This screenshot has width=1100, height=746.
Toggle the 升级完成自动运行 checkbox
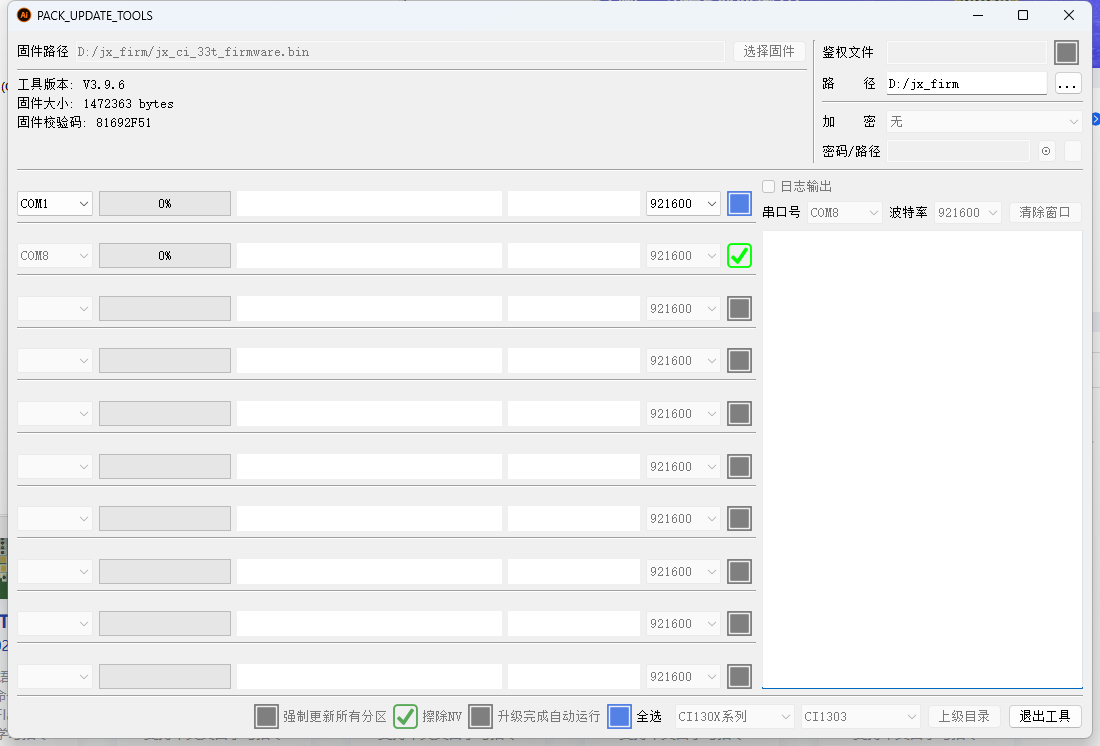click(480, 716)
